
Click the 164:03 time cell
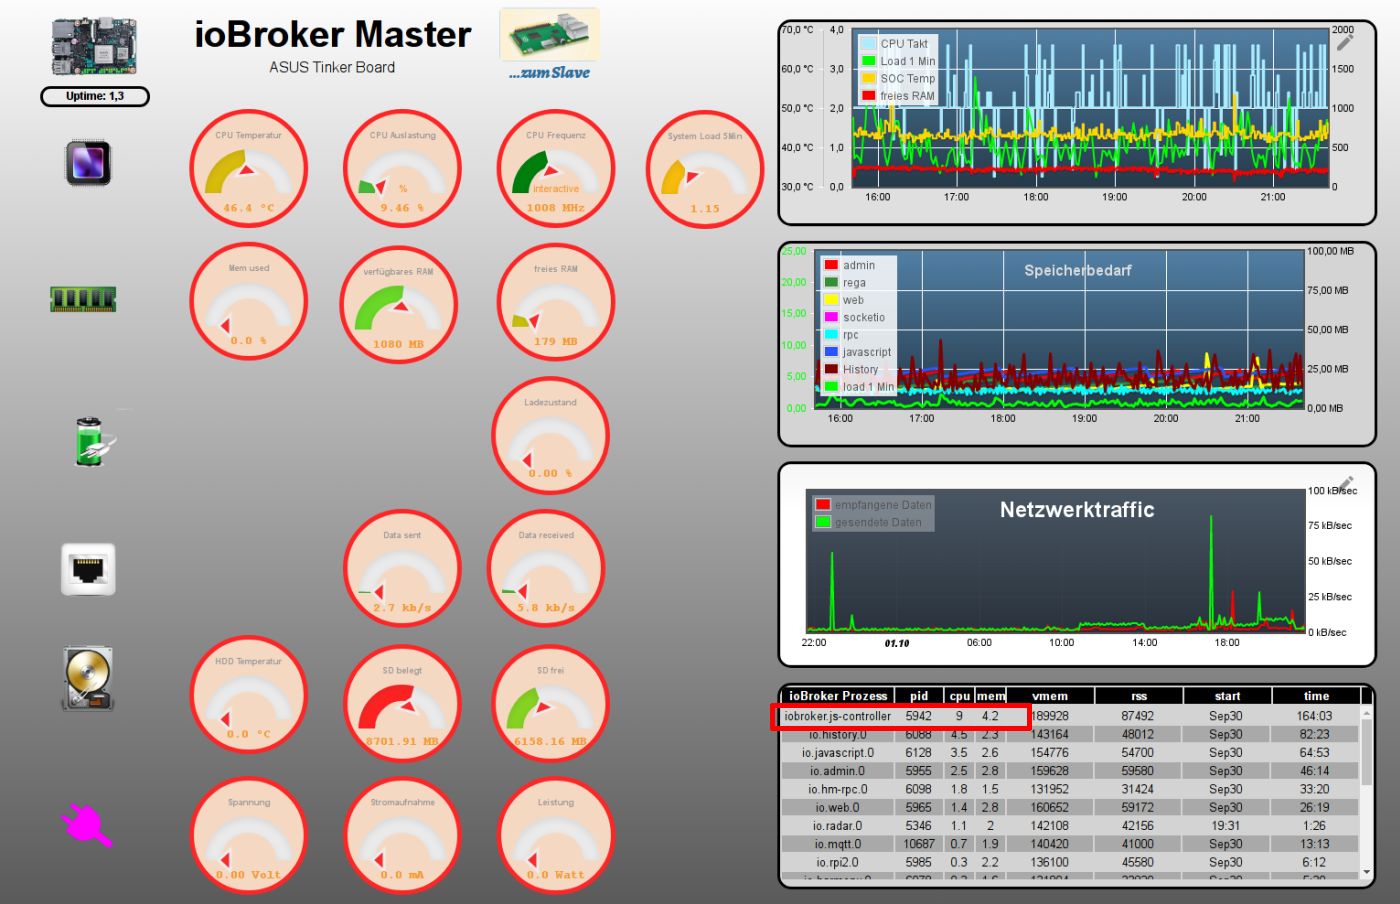point(1314,716)
